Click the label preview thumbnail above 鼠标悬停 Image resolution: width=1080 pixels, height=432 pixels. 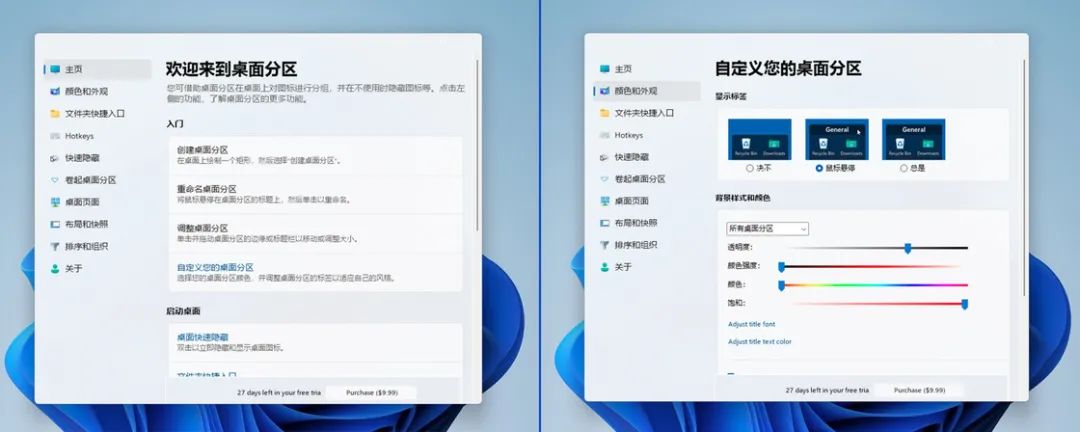(x=837, y=139)
